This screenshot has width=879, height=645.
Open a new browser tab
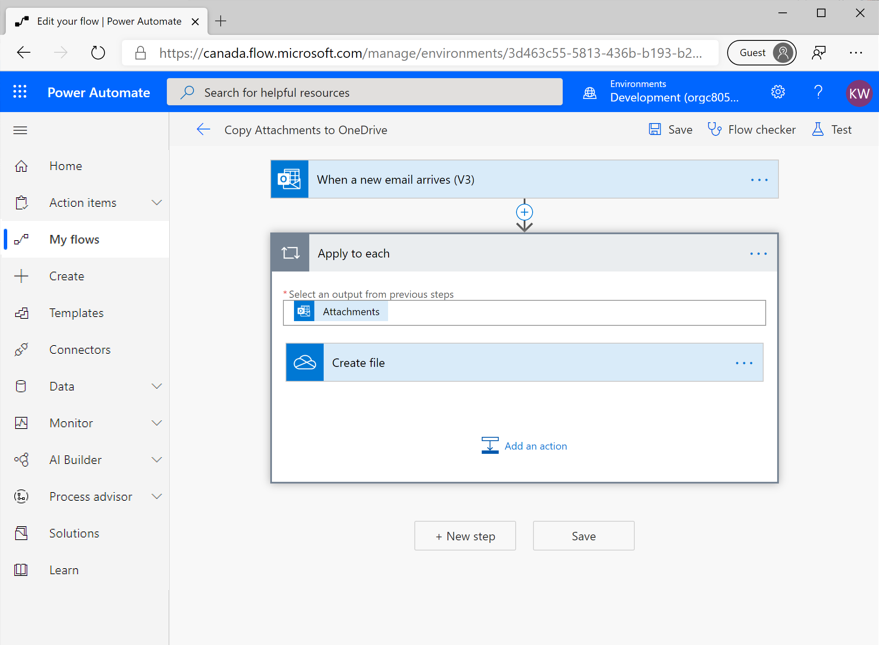coord(221,21)
